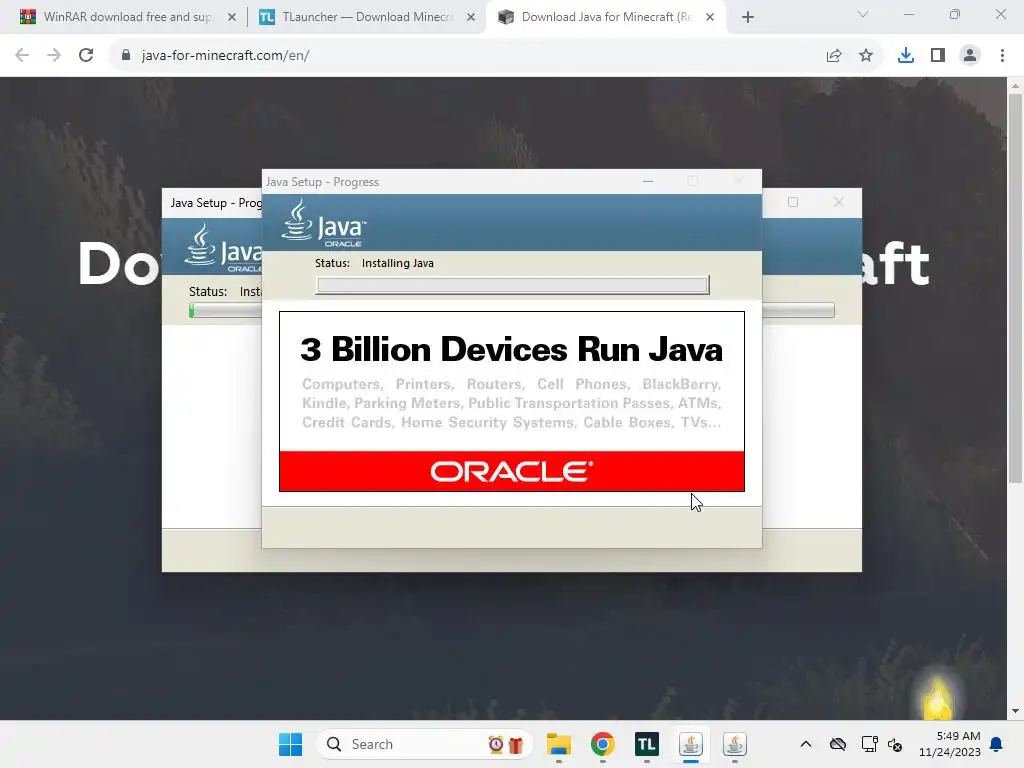Open TLauncher from the taskbar
This screenshot has width=1024, height=768.
click(x=647, y=744)
